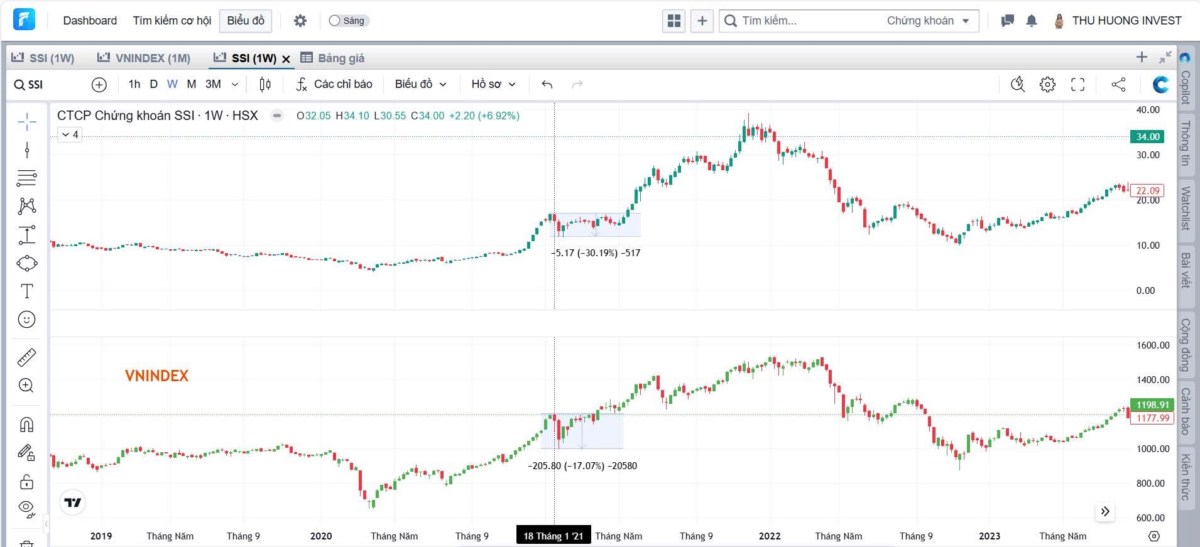
Task: Switch to VNINDEX (1M) tab
Action: pos(145,58)
